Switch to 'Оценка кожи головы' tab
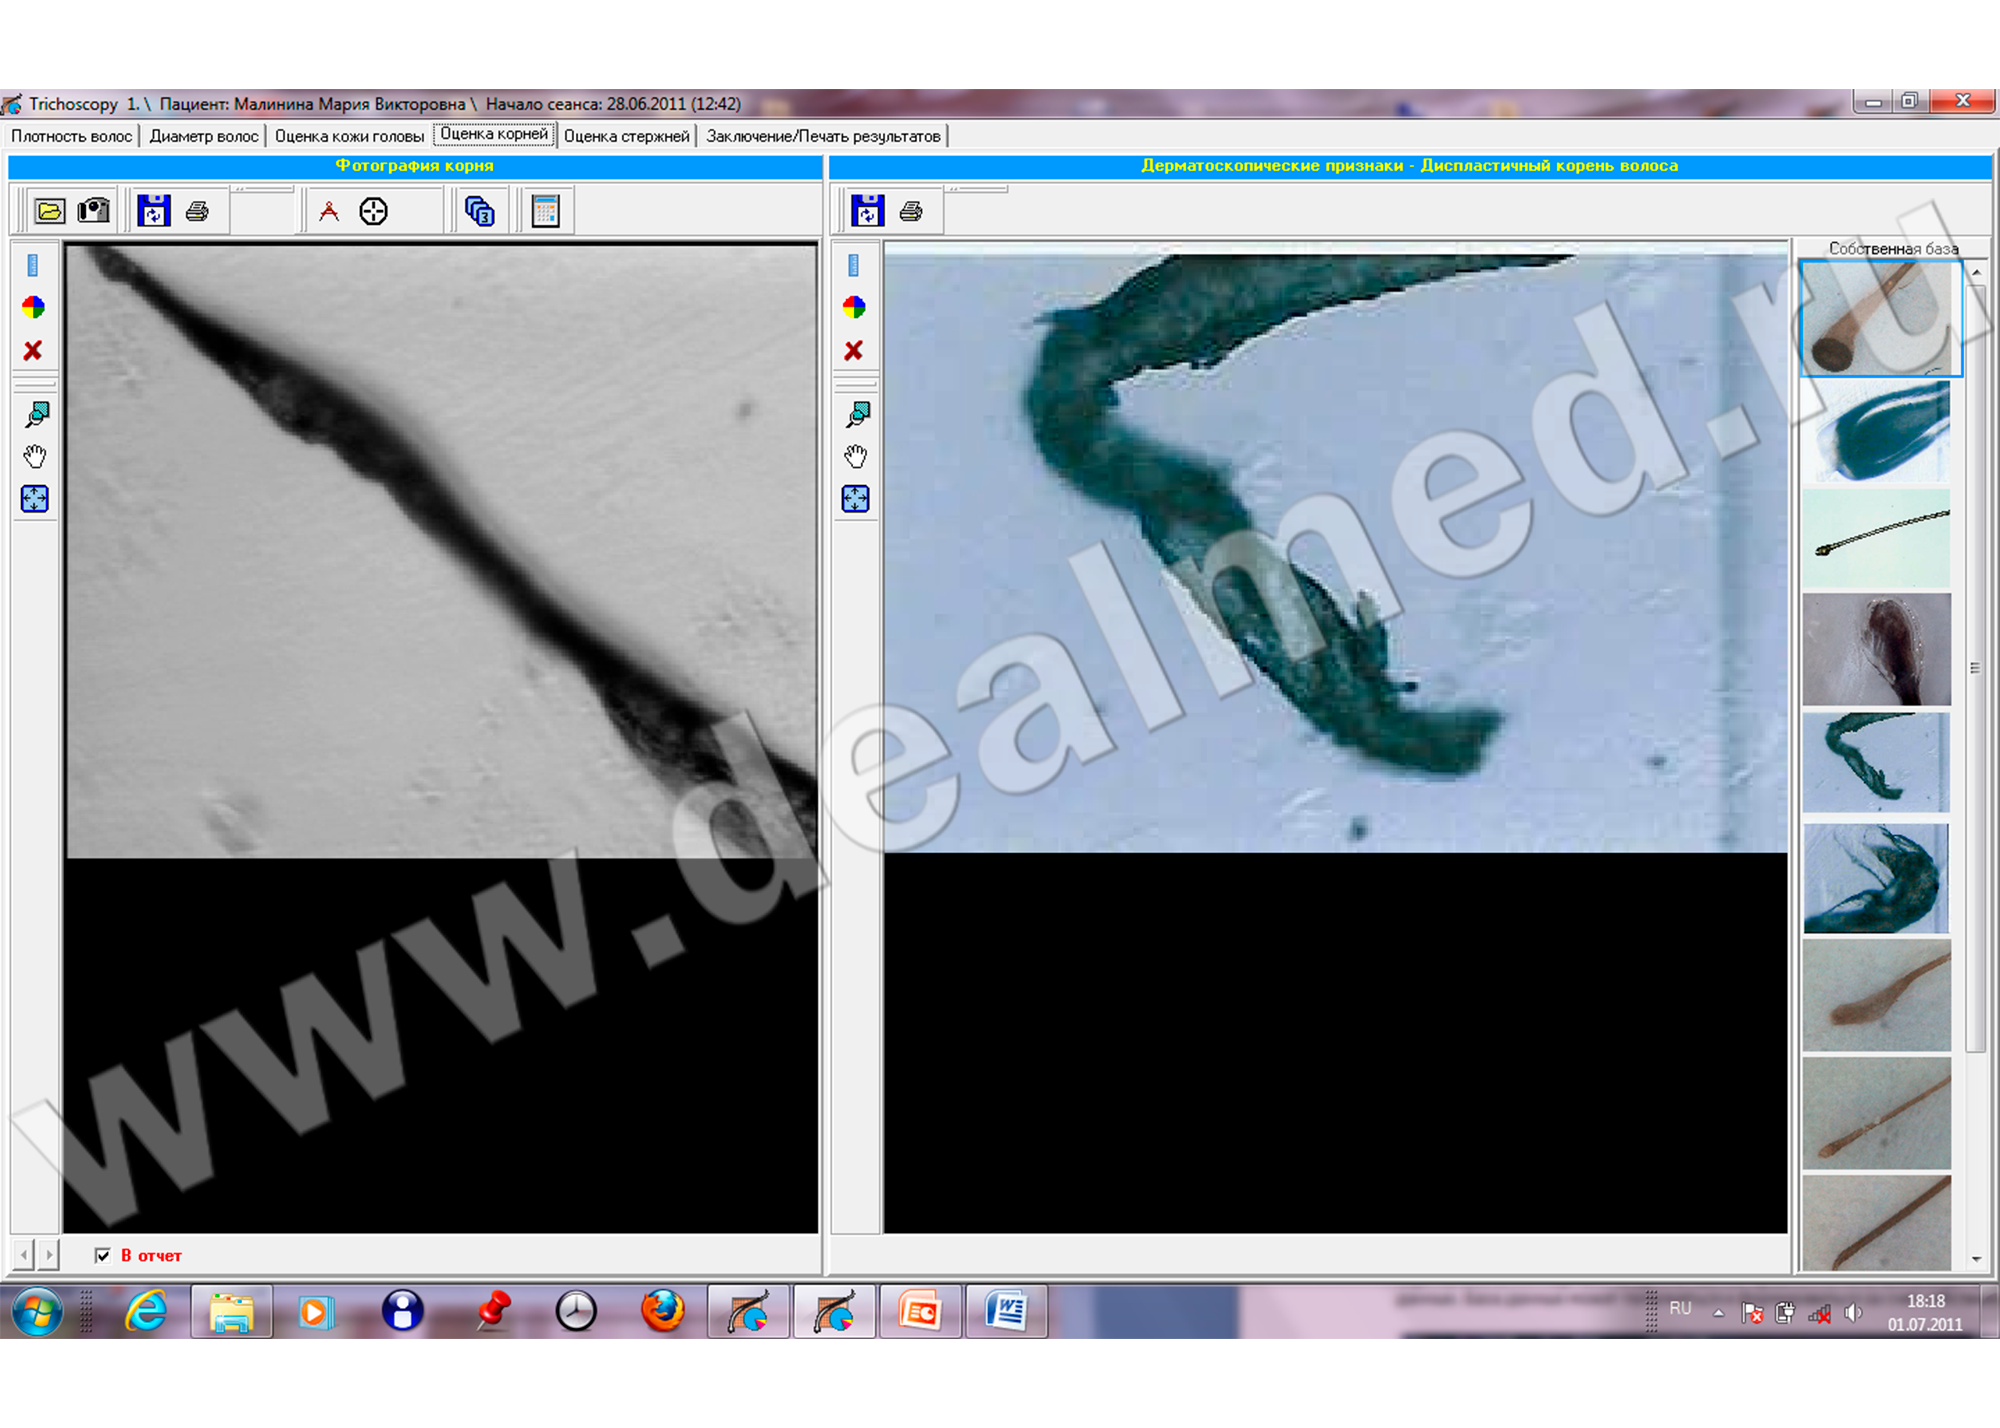 (x=350, y=136)
